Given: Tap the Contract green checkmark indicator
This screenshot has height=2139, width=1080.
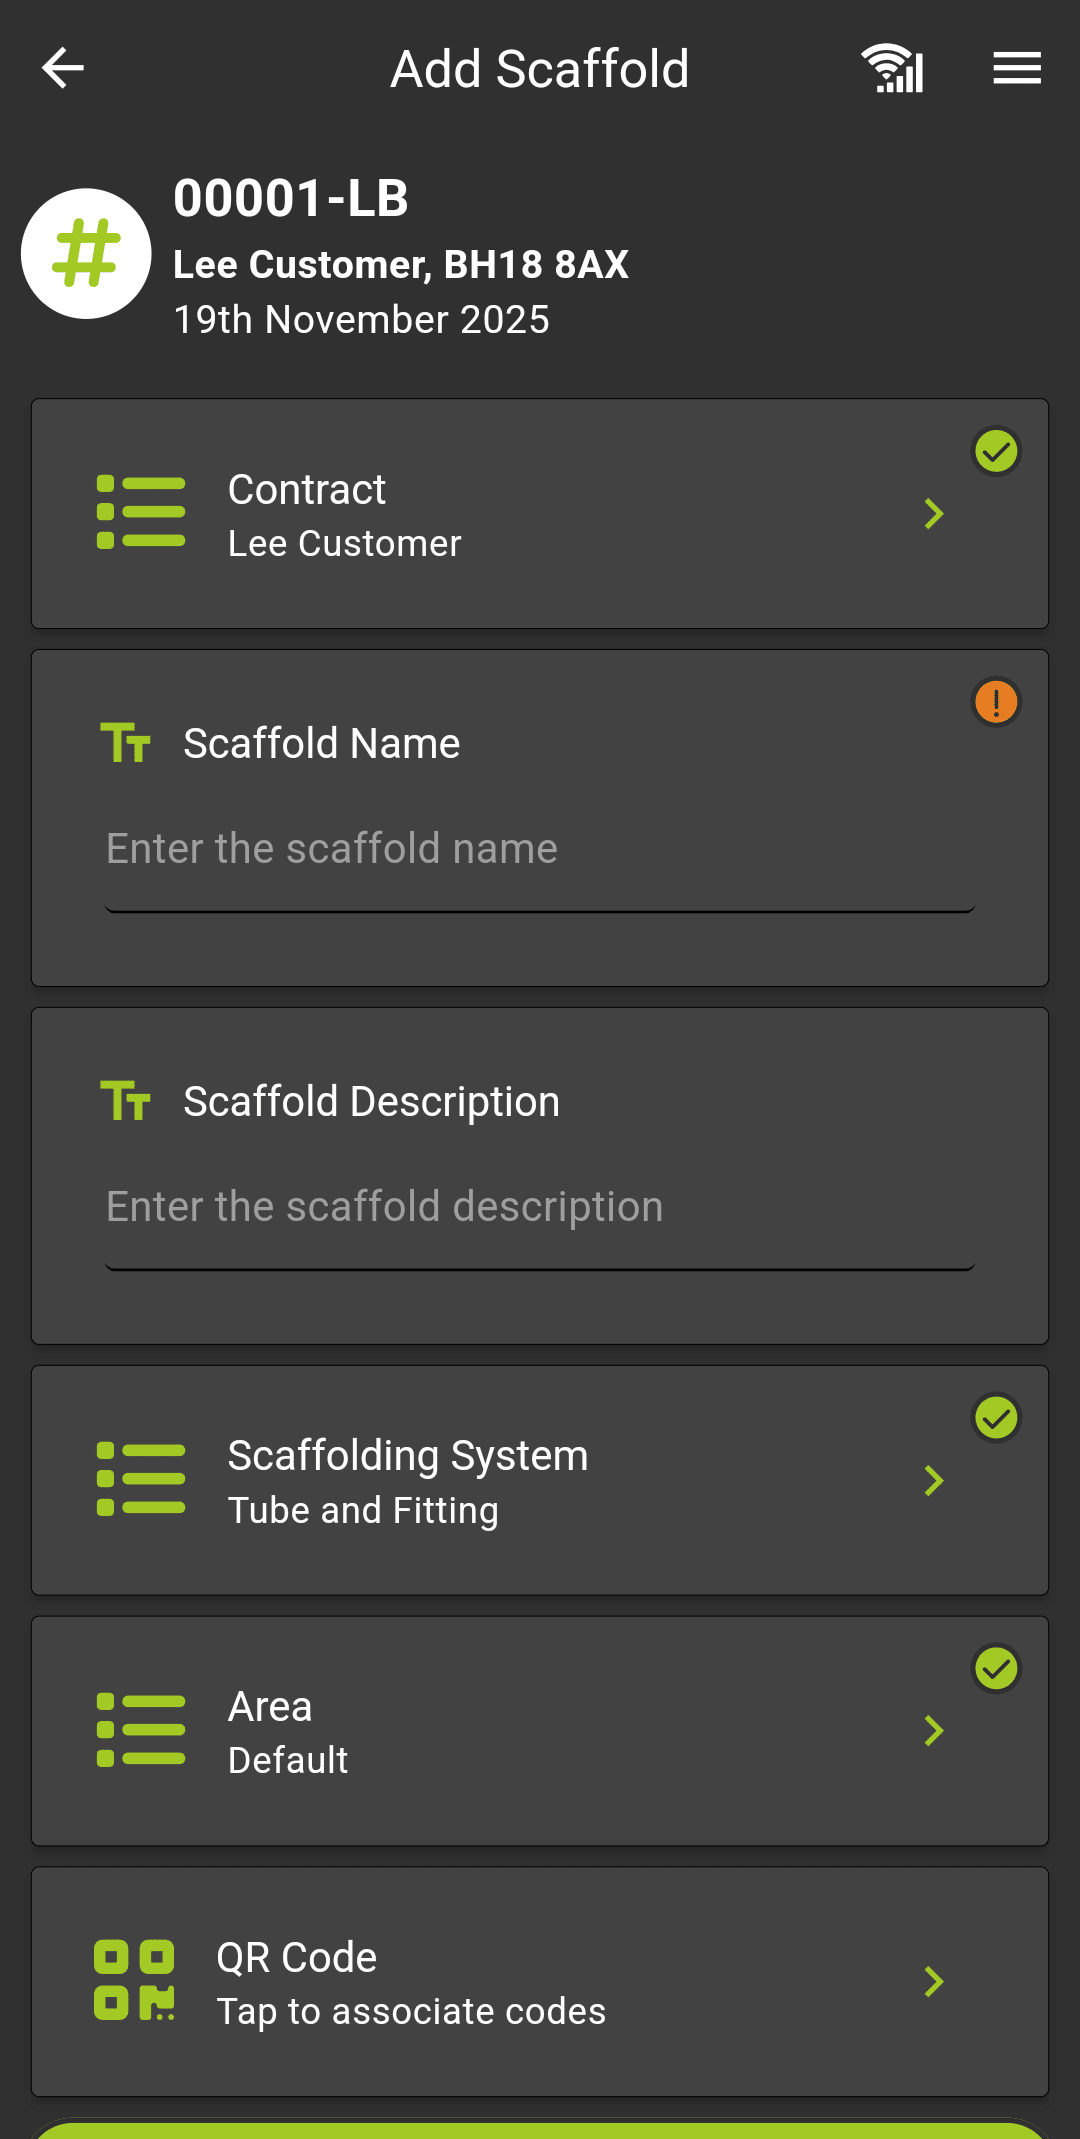Looking at the screenshot, I should click(996, 451).
